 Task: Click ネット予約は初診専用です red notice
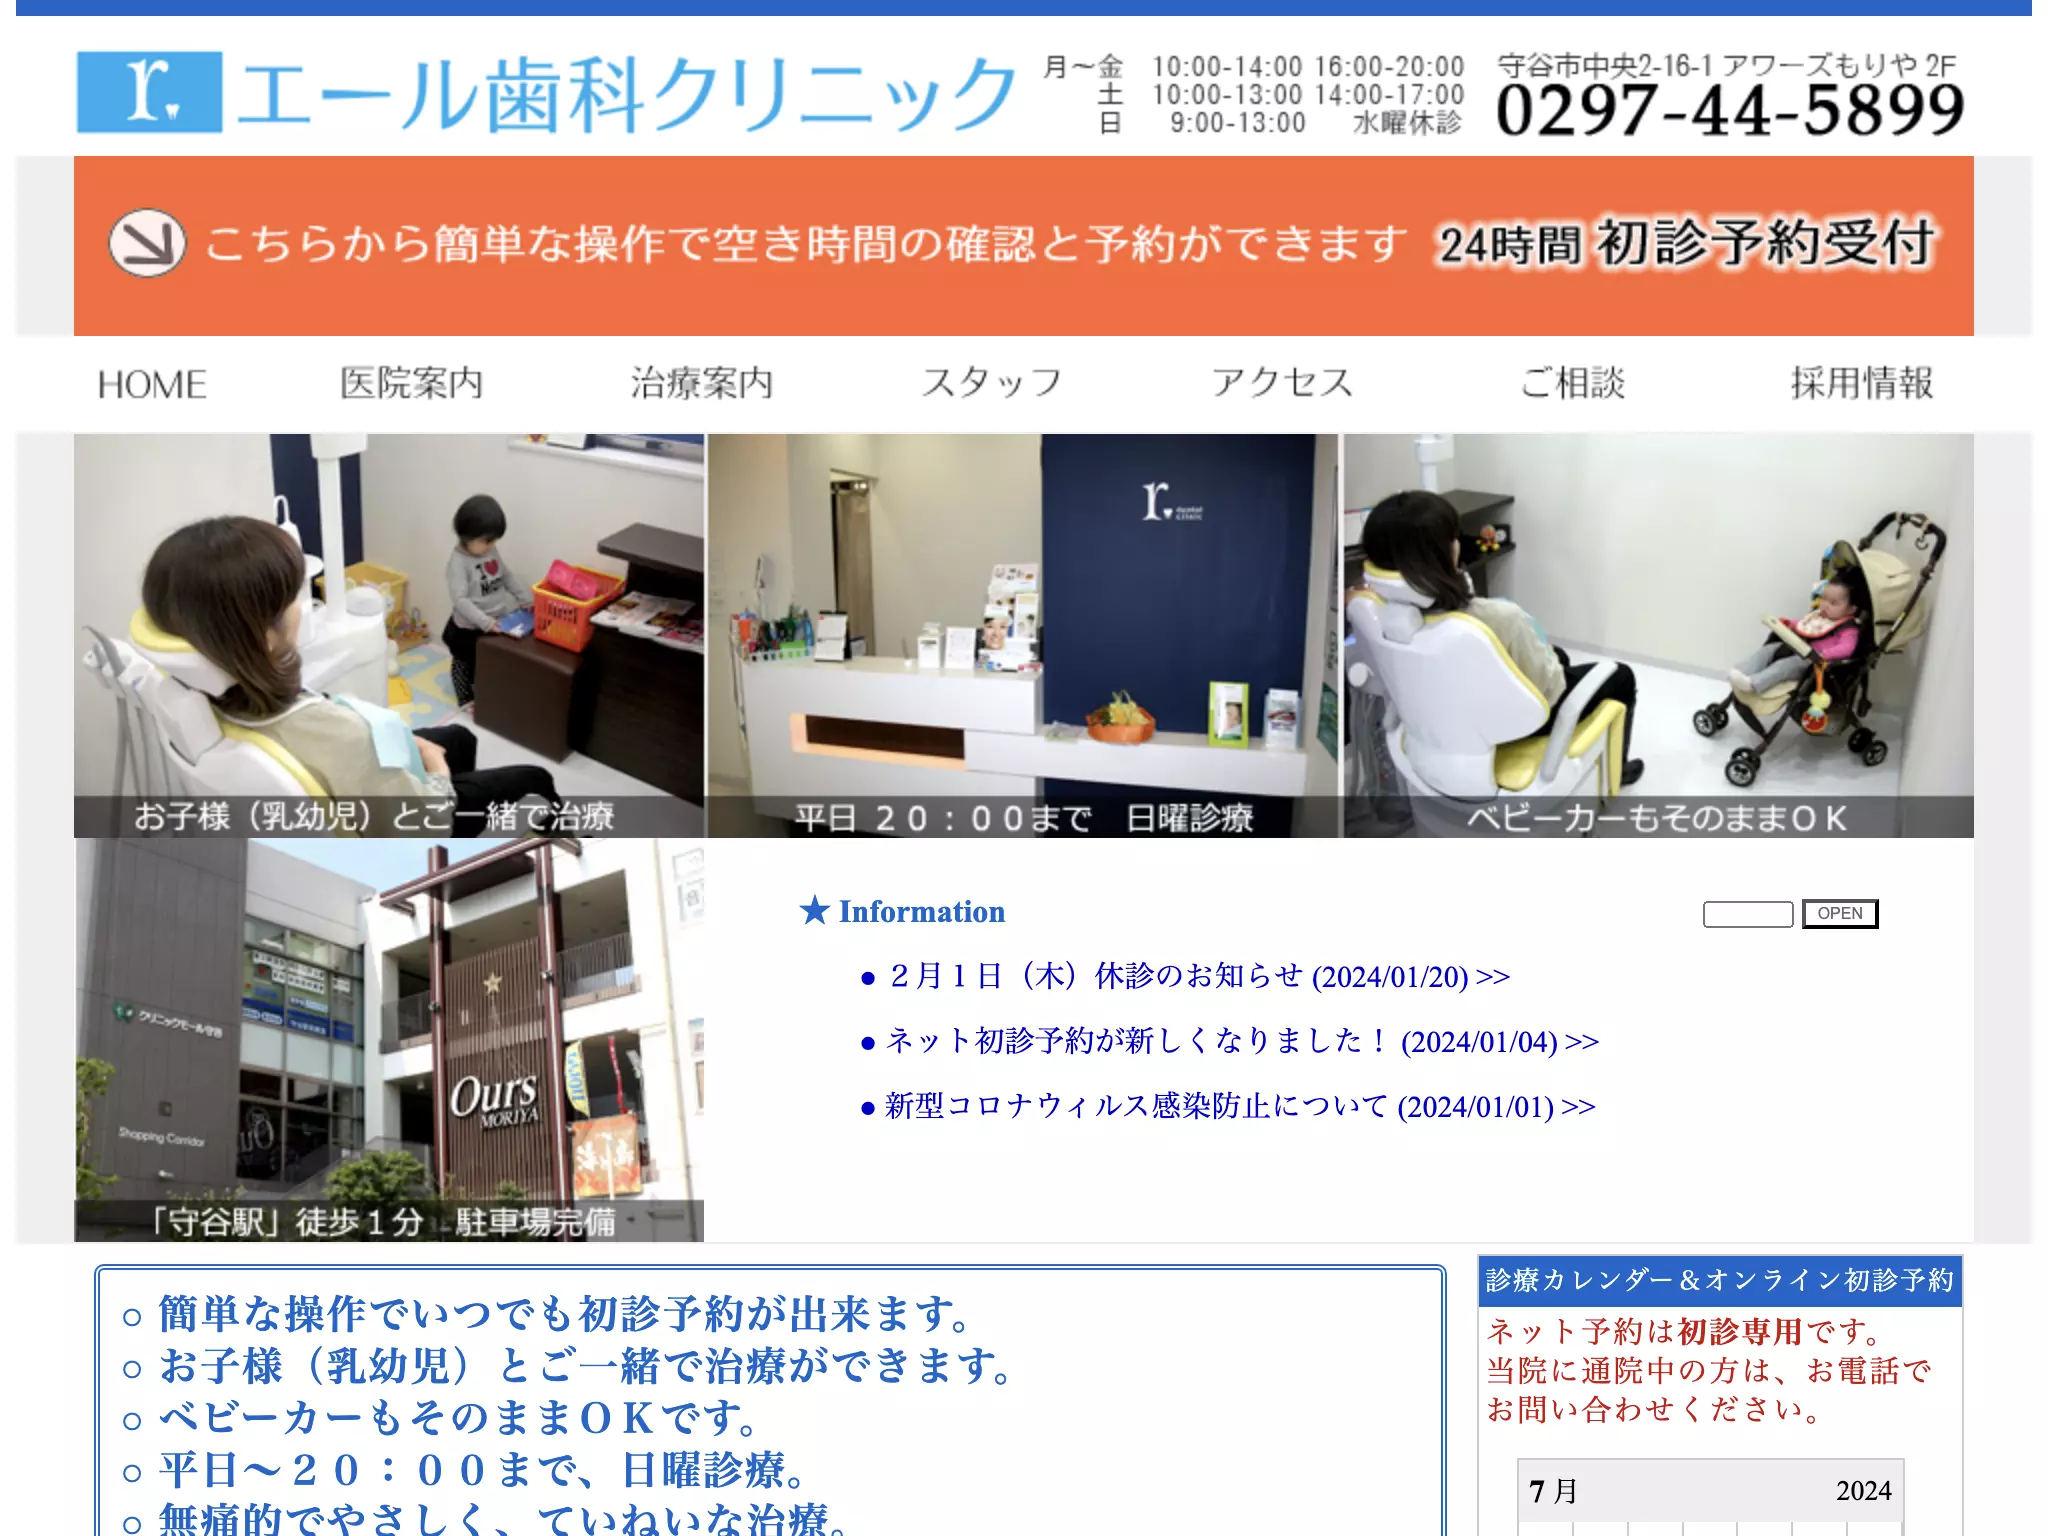[x=1685, y=1331]
